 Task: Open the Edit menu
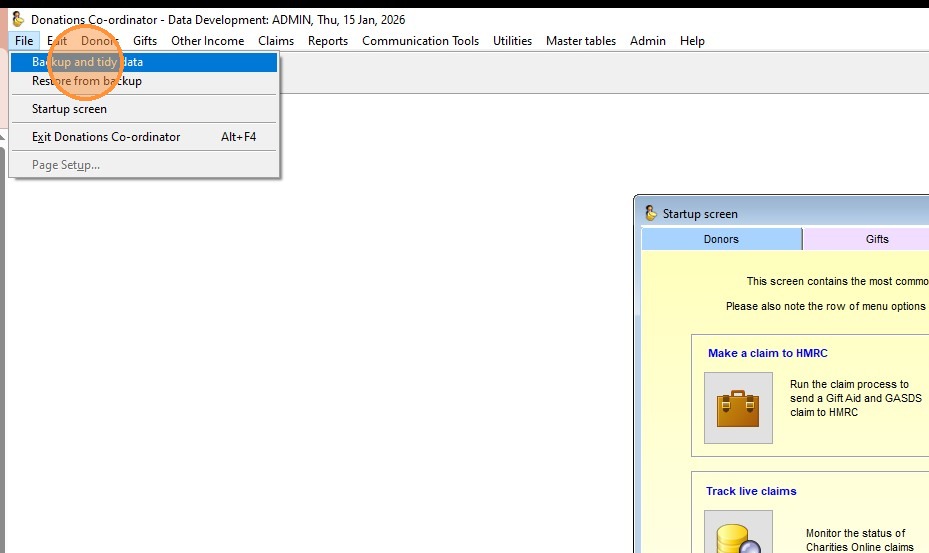click(57, 41)
